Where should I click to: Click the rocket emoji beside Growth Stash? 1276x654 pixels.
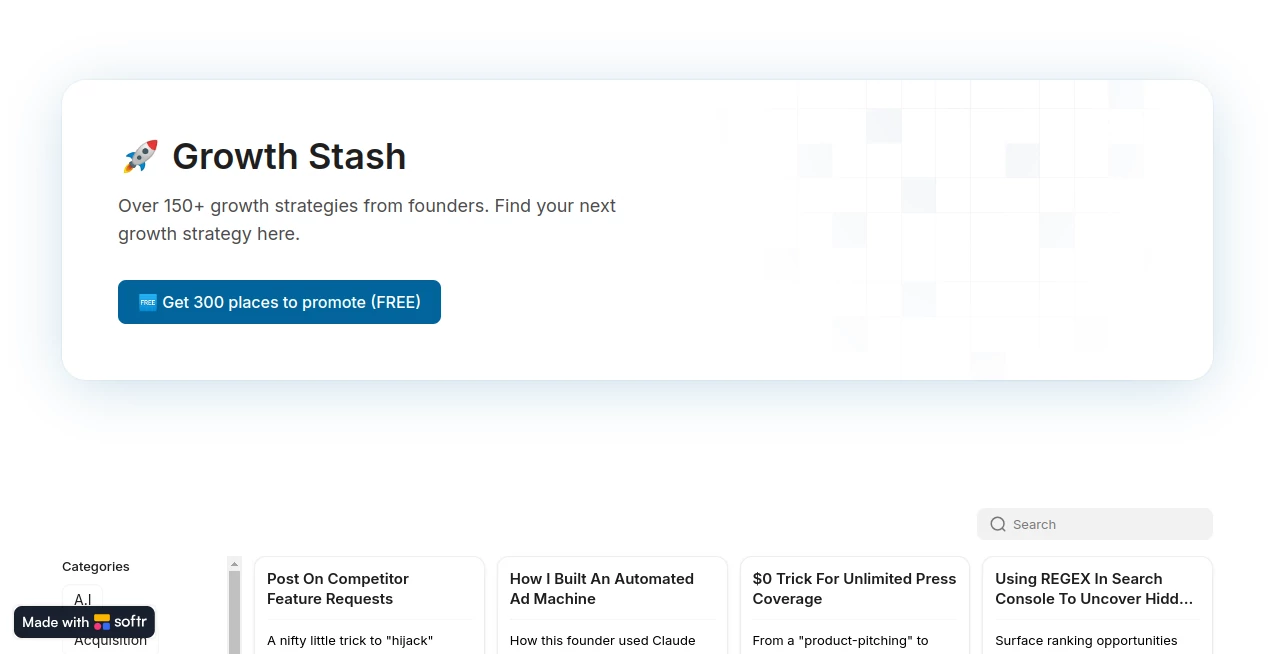[x=140, y=157]
